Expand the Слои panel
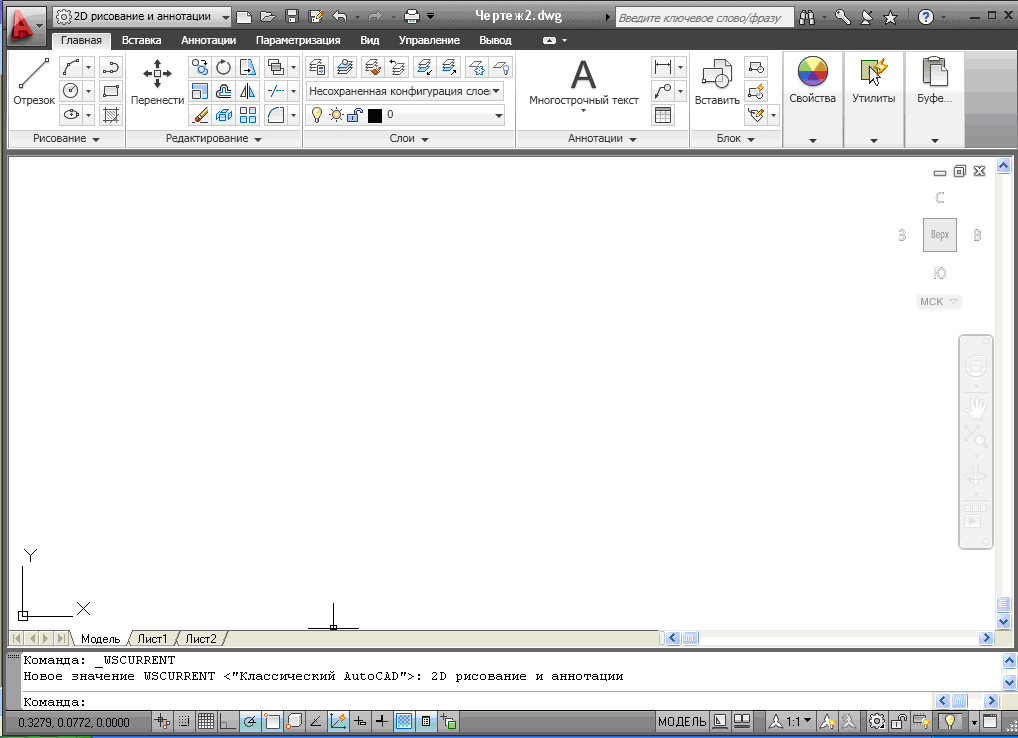 (x=409, y=138)
